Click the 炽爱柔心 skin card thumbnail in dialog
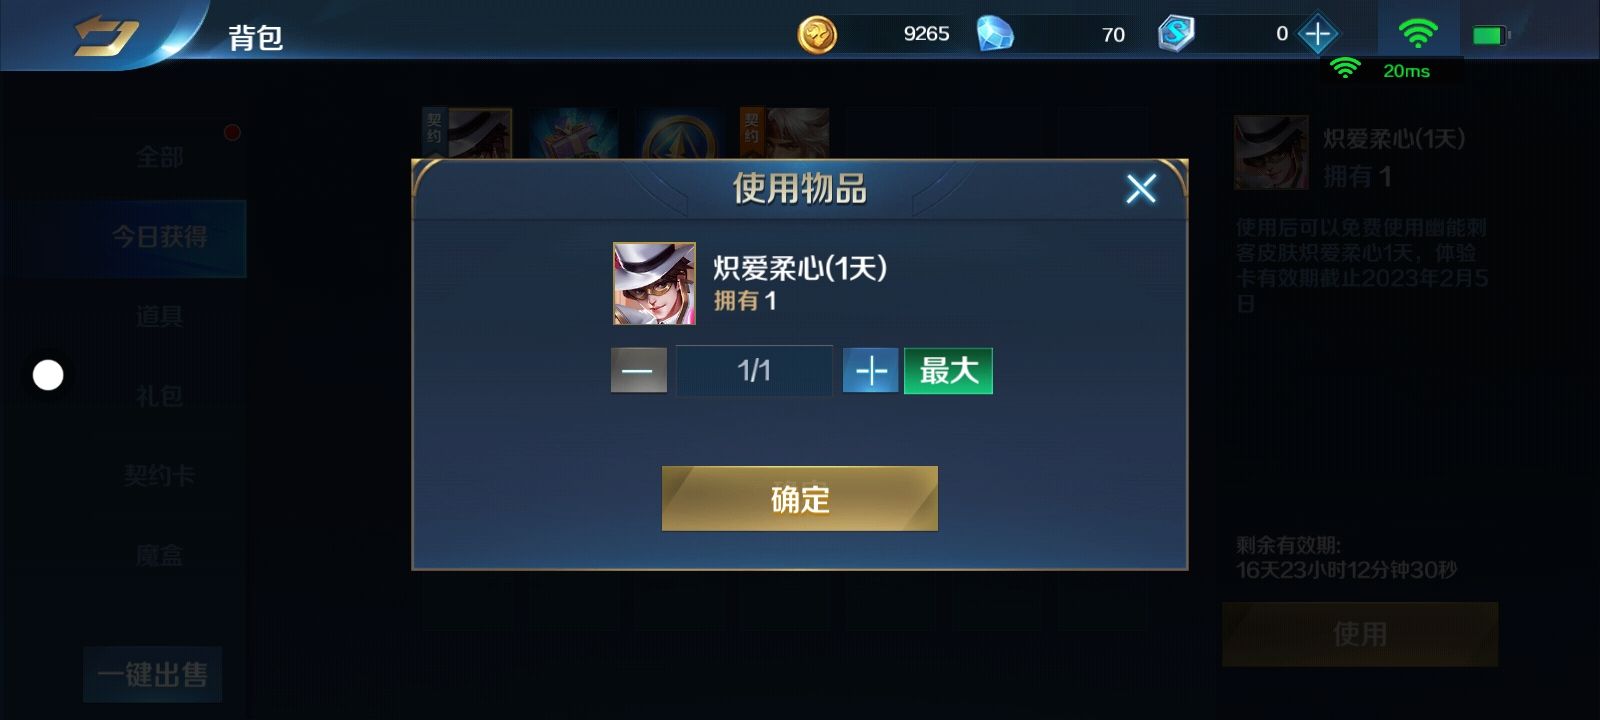1600x720 pixels. click(654, 283)
